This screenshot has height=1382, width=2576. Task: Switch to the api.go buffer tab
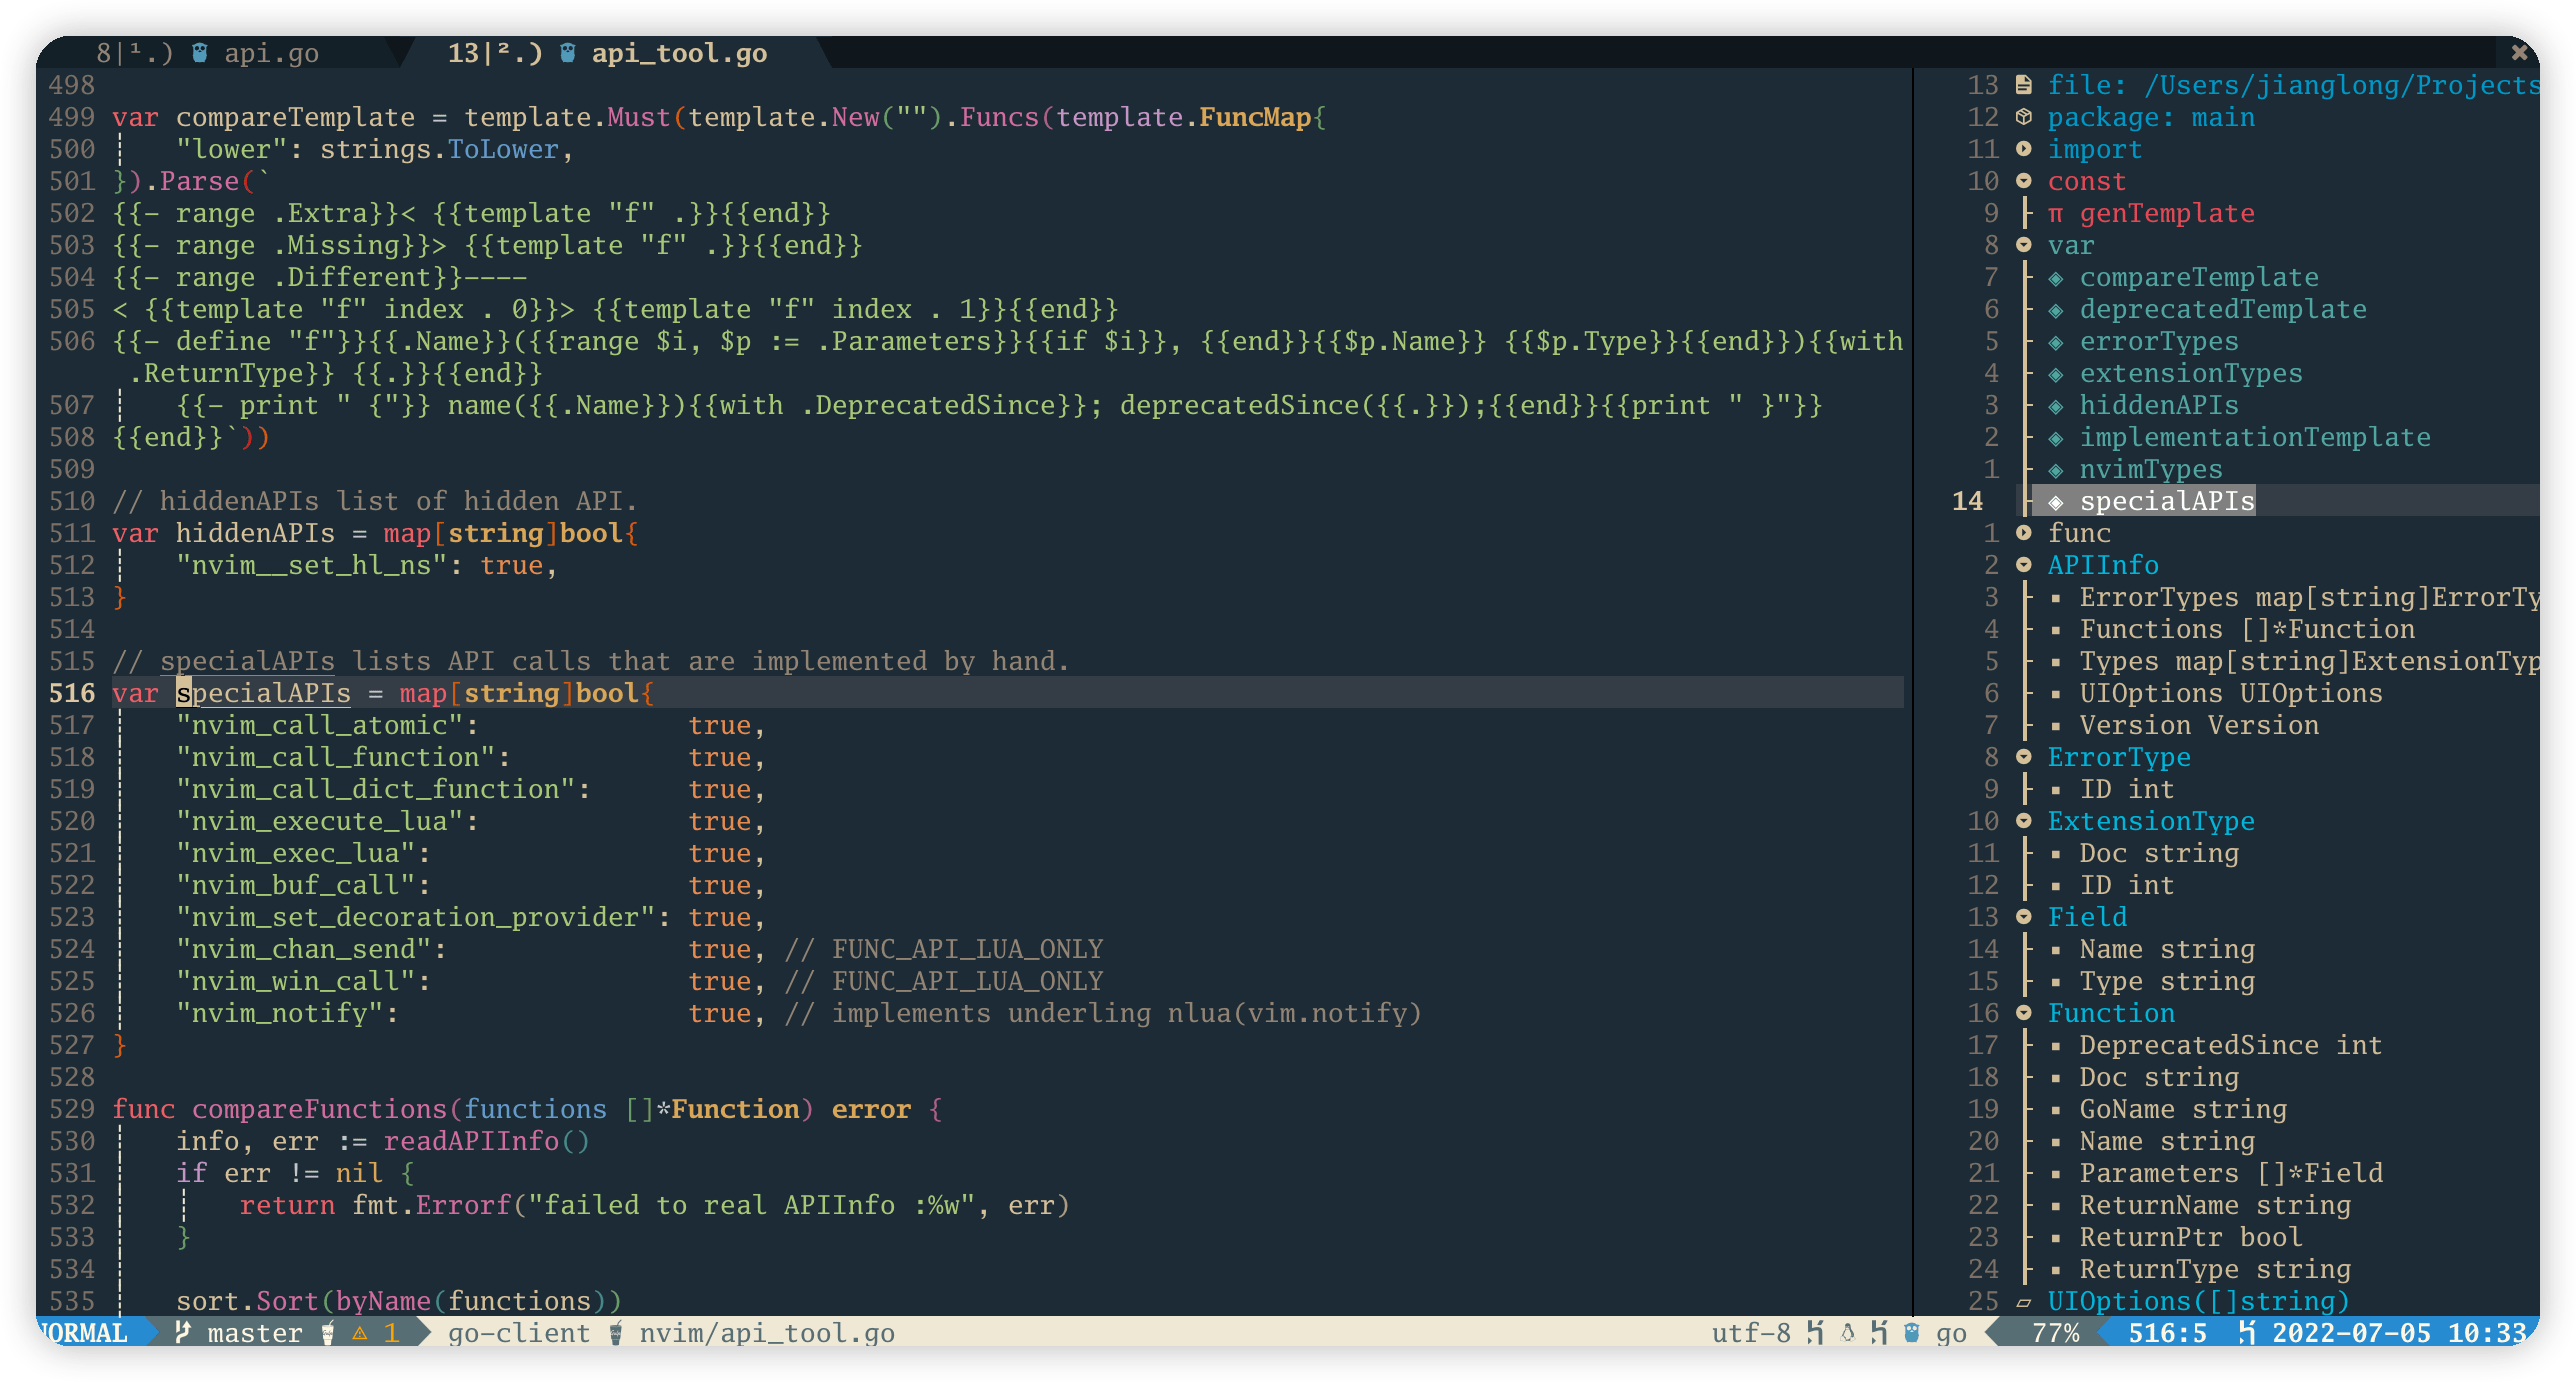[270, 53]
